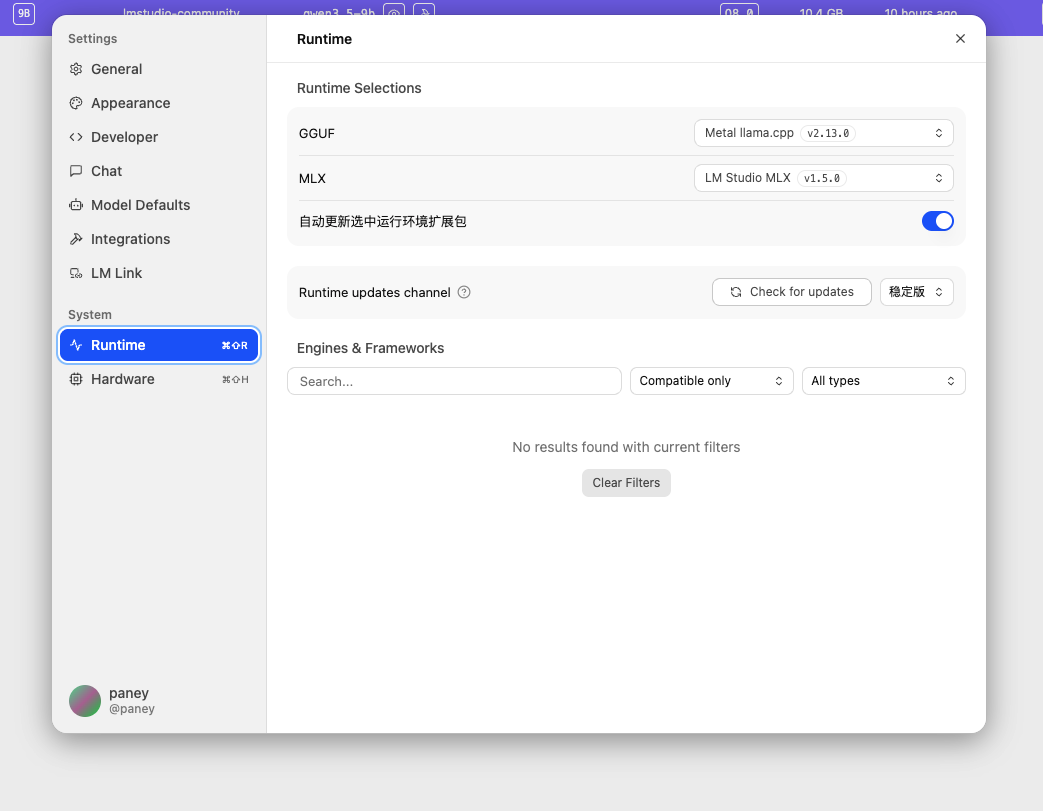Screen dimensions: 1043x811
Task: Click the Hardware chip icon
Action: pyautogui.click(x=76, y=379)
